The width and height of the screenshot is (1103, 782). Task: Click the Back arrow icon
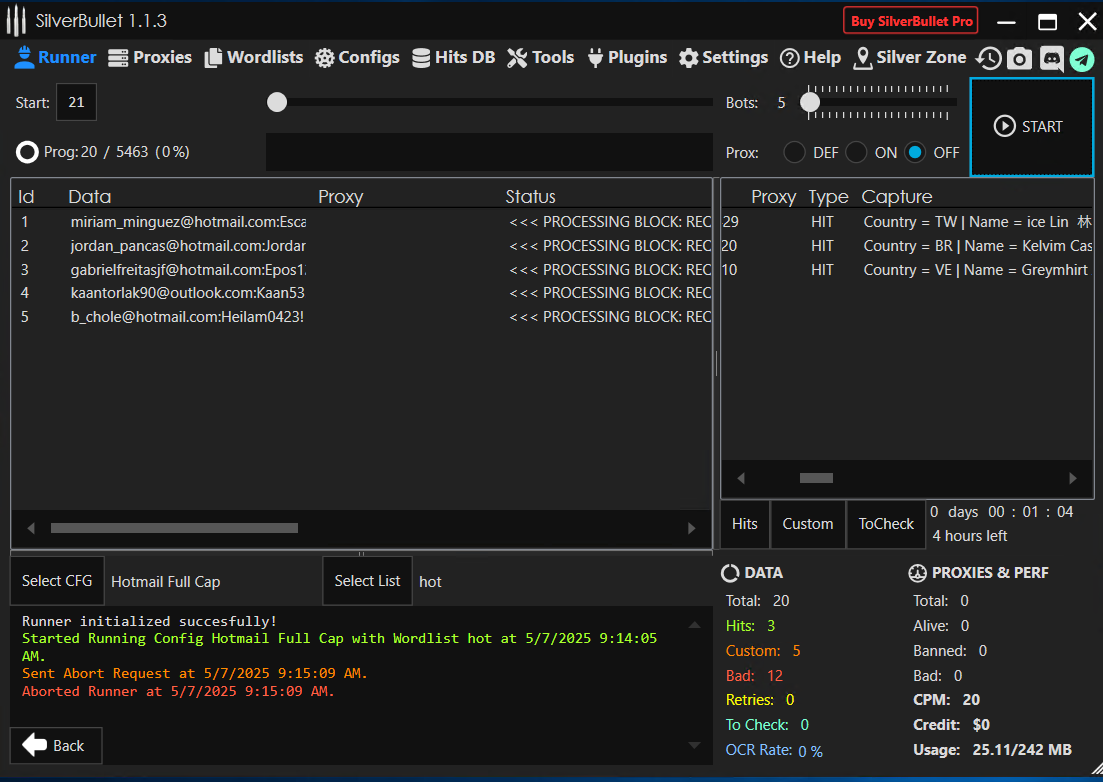point(36,745)
